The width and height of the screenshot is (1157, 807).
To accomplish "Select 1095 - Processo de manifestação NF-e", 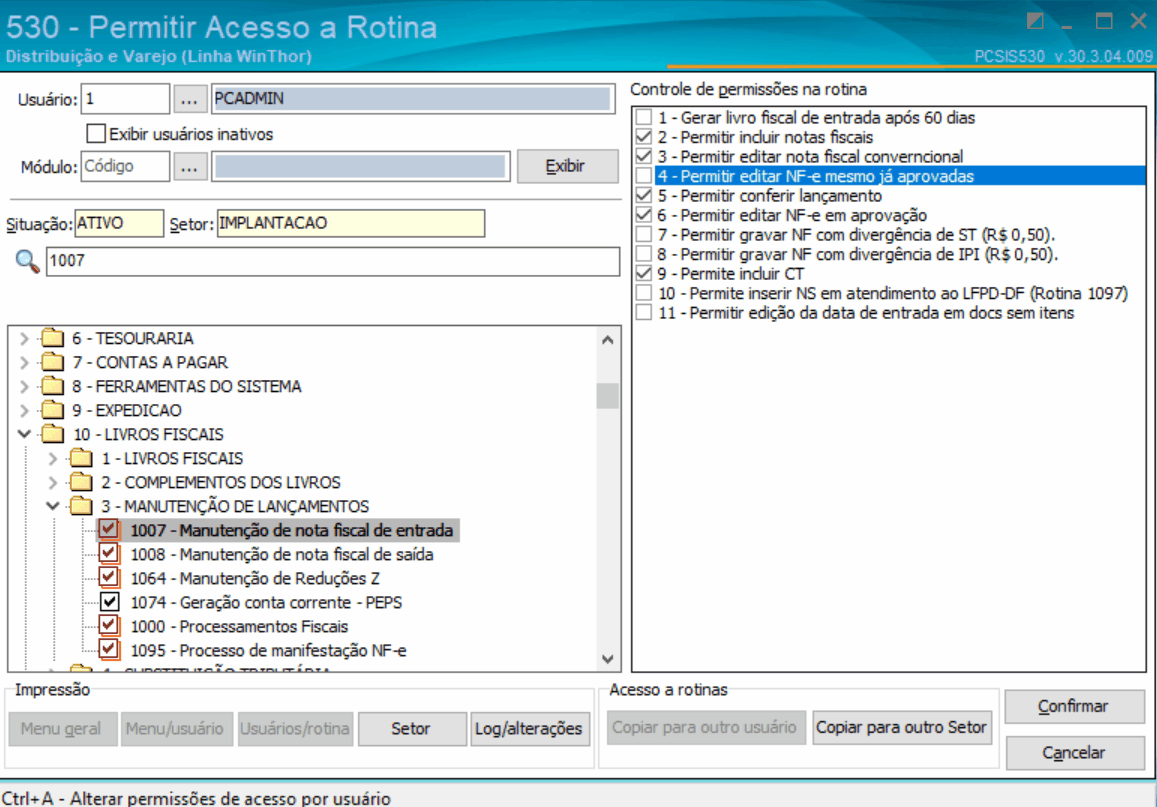I will tap(269, 650).
